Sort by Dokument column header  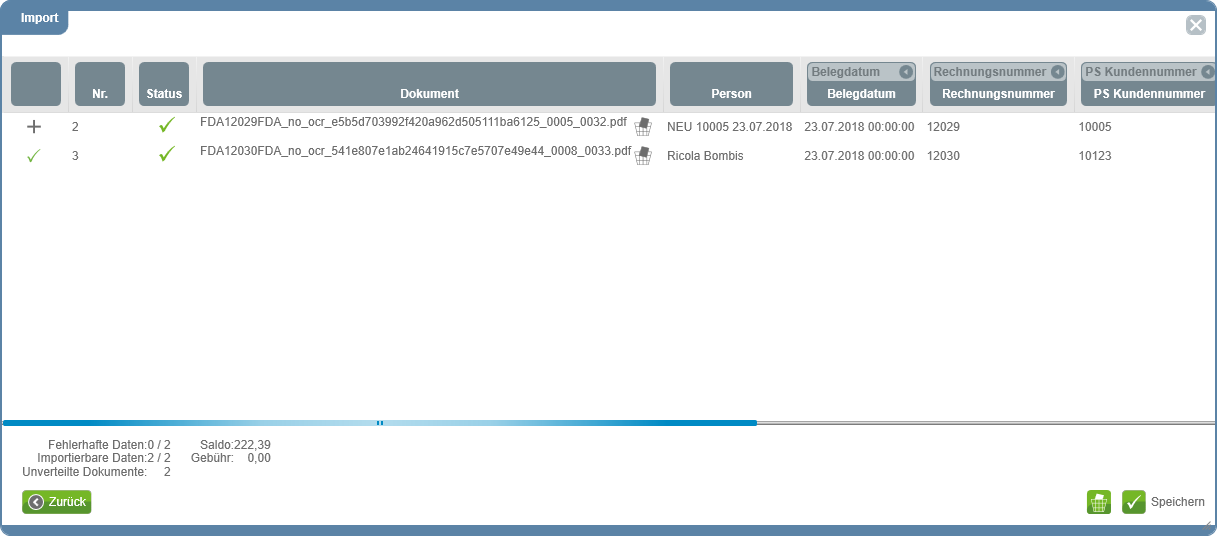(x=429, y=93)
